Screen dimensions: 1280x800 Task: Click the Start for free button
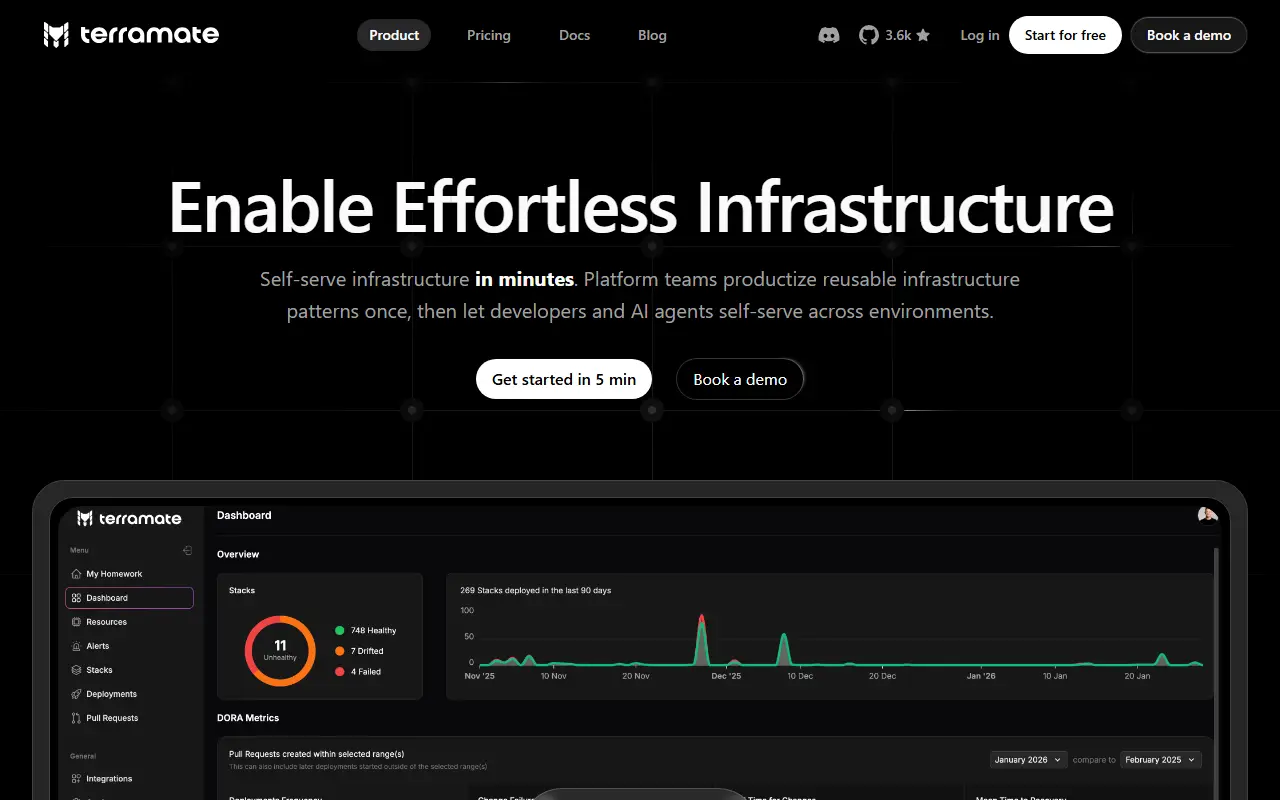click(x=1065, y=35)
